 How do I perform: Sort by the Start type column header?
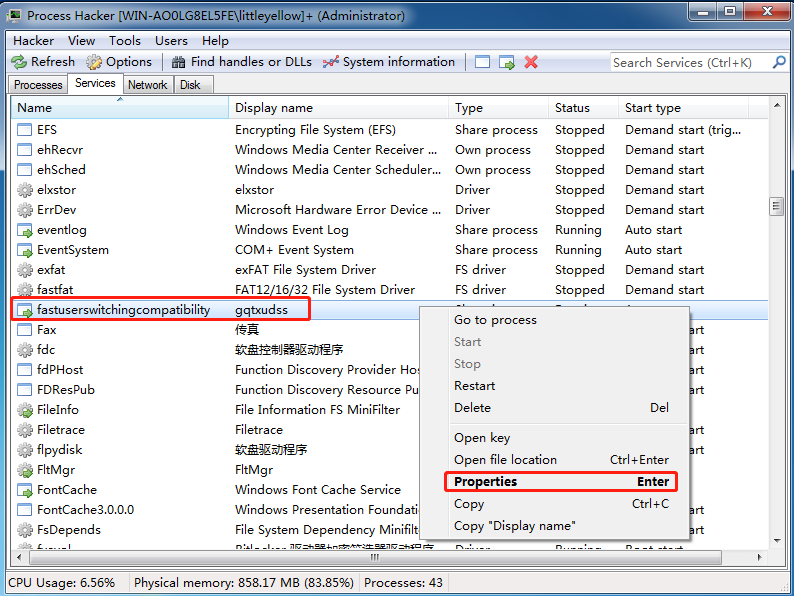(683, 108)
